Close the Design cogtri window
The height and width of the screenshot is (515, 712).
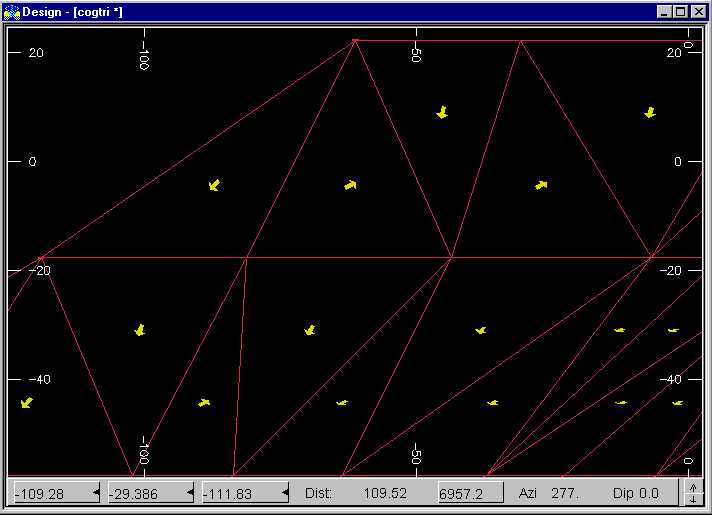(x=697, y=11)
